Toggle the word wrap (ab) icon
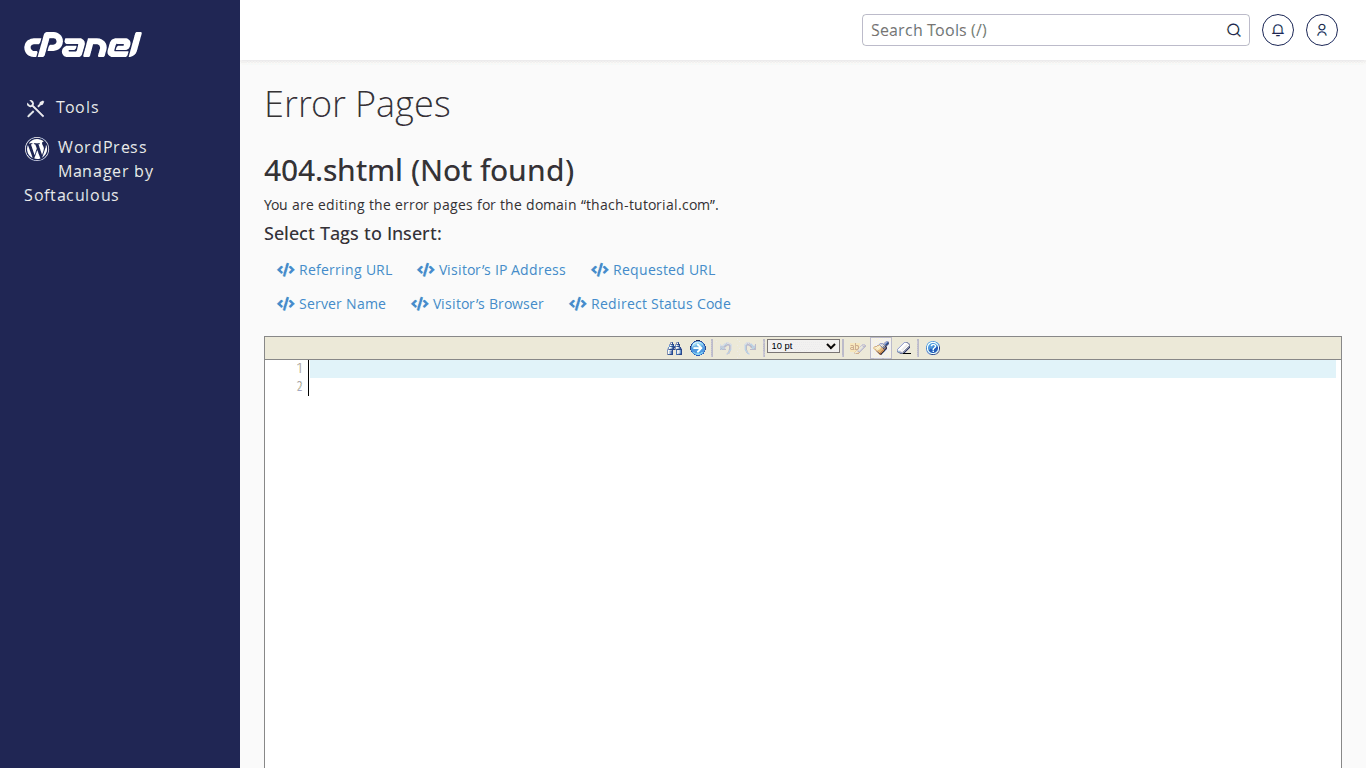 pyautogui.click(x=856, y=348)
